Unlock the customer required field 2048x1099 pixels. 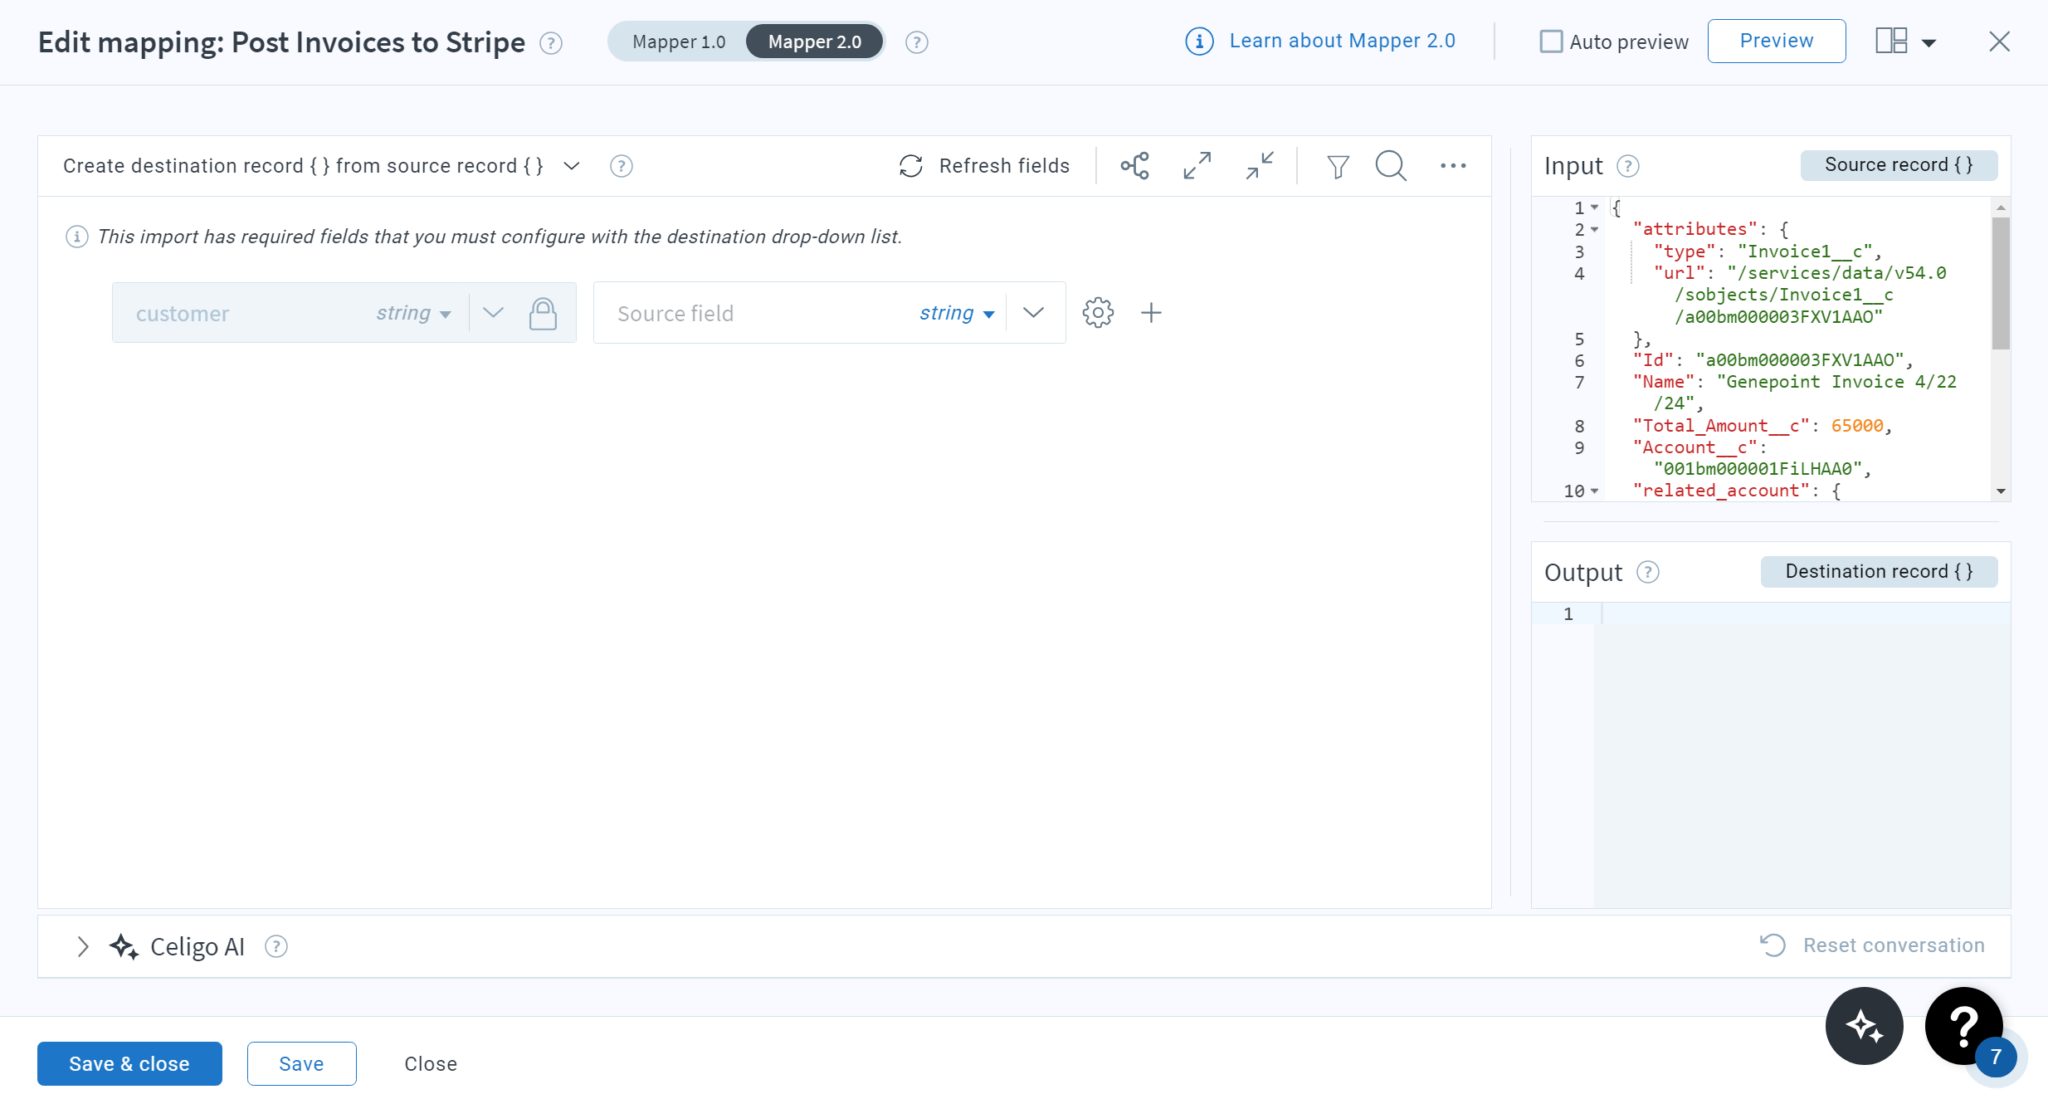pyautogui.click(x=543, y=312)
